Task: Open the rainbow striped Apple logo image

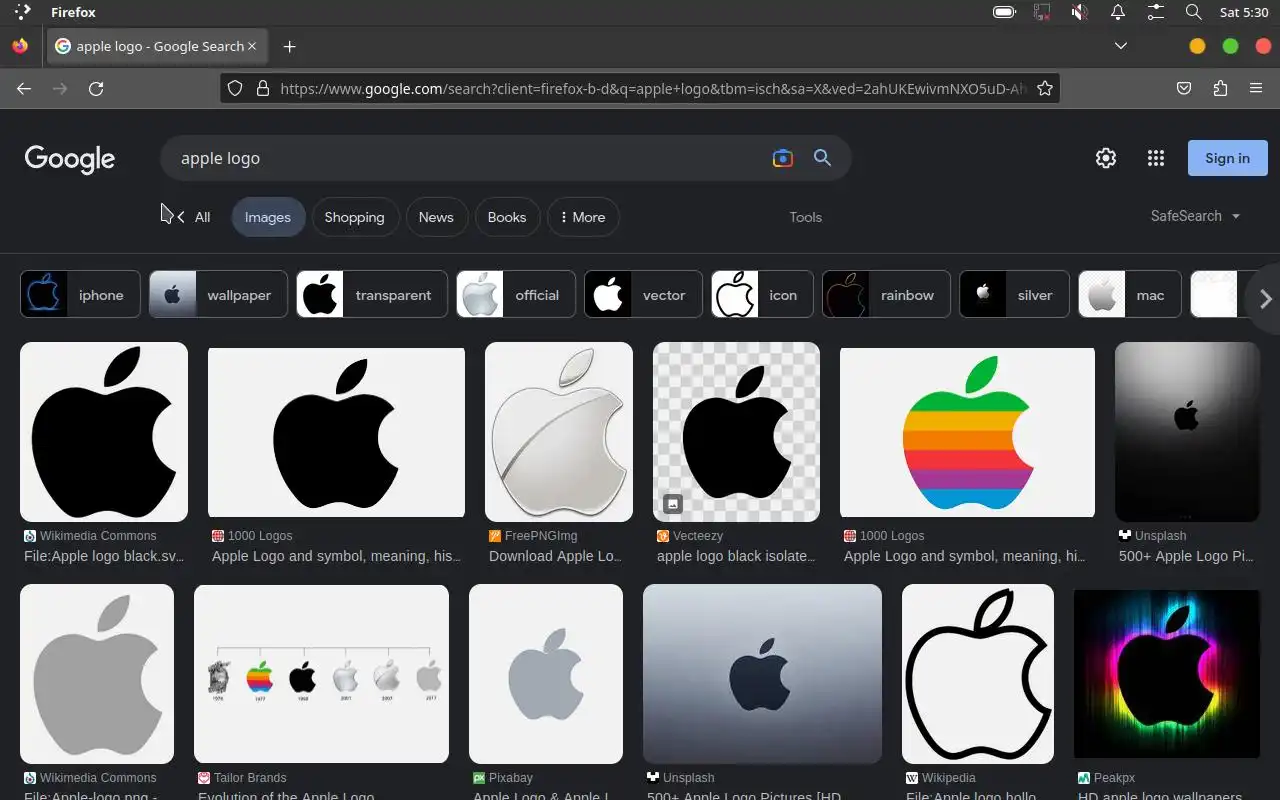Action: click(967, 432)
